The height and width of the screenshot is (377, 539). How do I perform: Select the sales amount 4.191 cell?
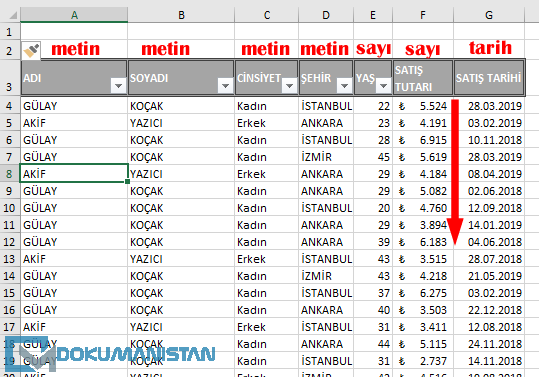coord(423,123)
